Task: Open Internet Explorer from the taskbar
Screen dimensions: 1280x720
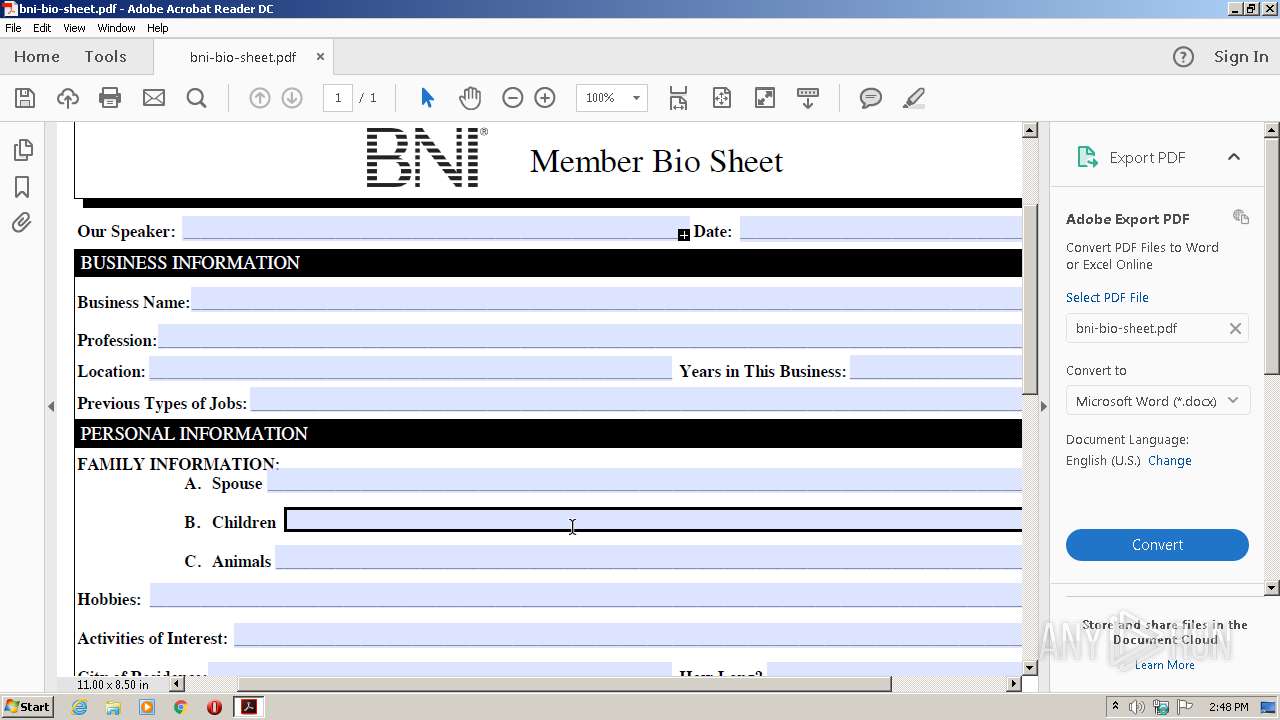Action: (79, 707)
